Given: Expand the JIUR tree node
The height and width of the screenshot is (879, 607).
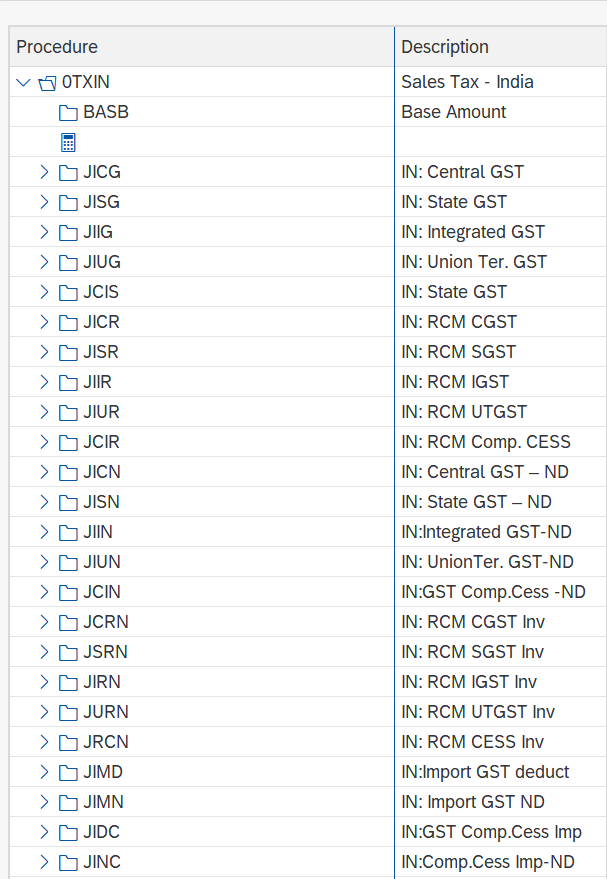Looking at the screenshot, I should coord(45,412).
